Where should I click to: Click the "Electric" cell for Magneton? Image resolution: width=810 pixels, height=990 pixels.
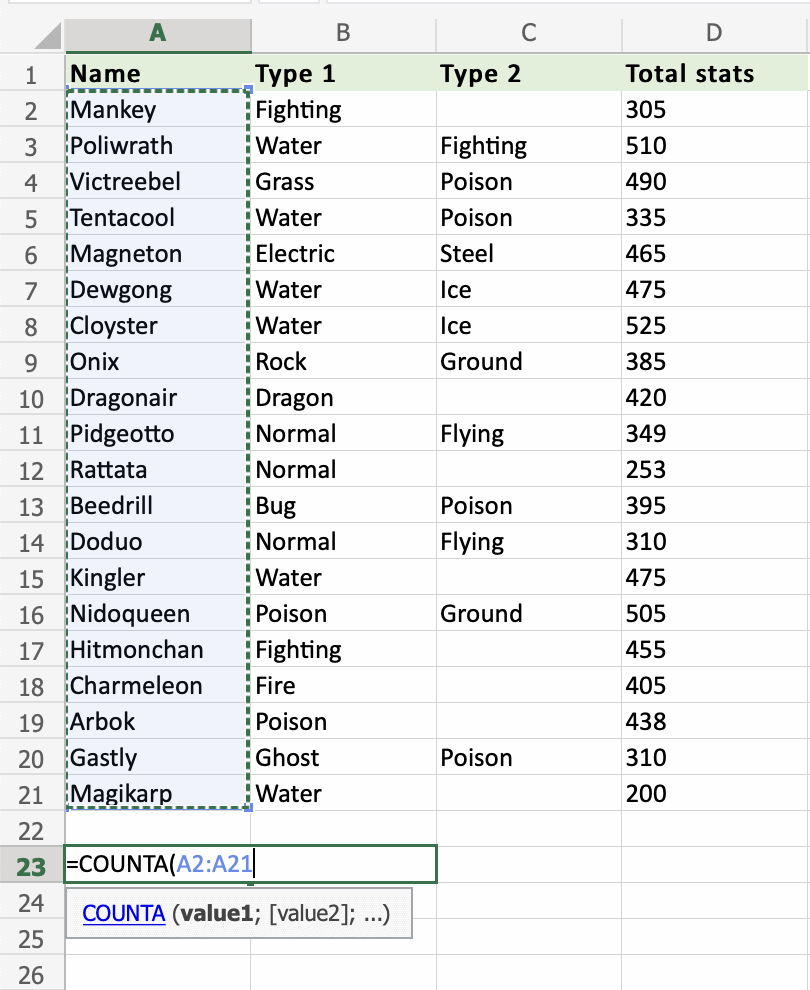click(343, 254)
